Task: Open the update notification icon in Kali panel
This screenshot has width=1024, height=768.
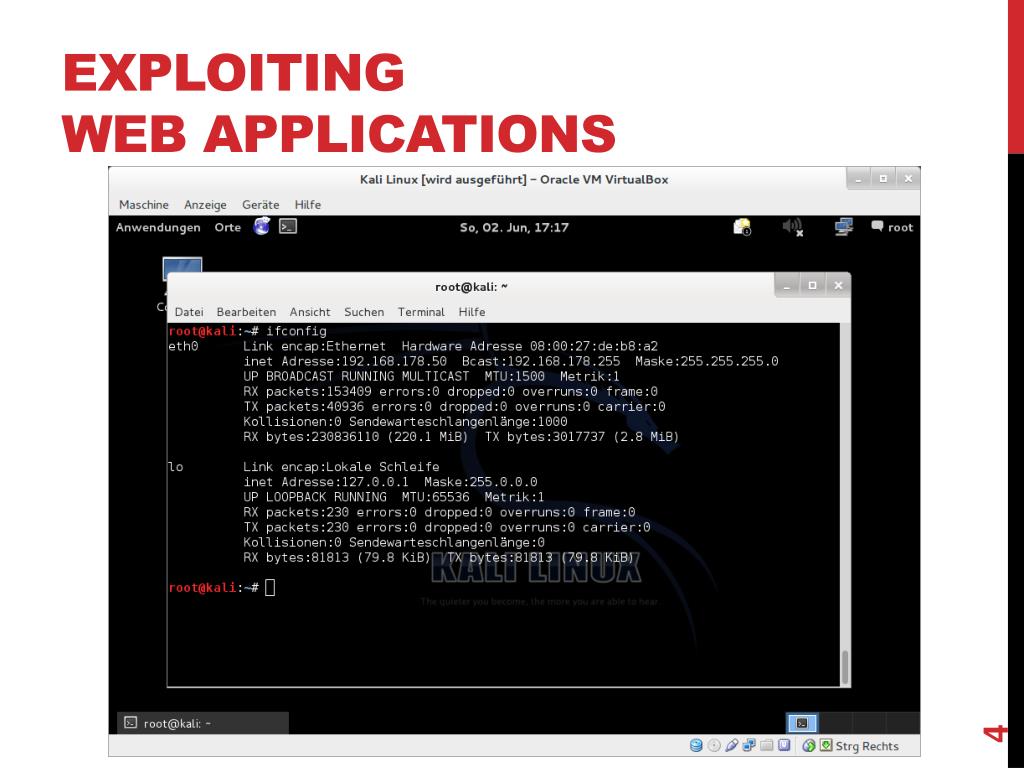Action: pos(742,227)
